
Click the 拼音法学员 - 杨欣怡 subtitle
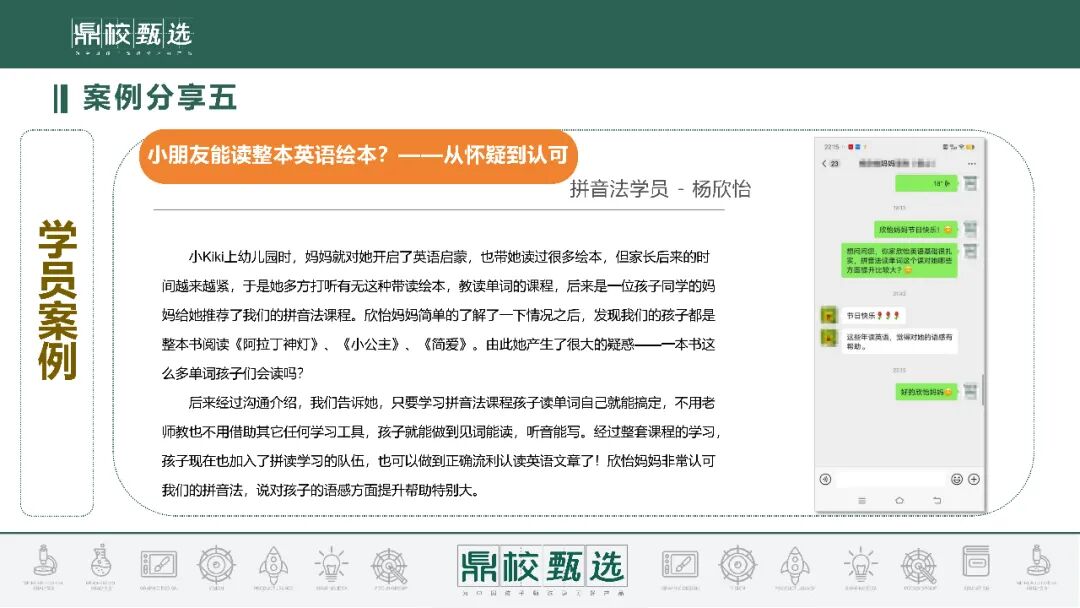point(660,189)
